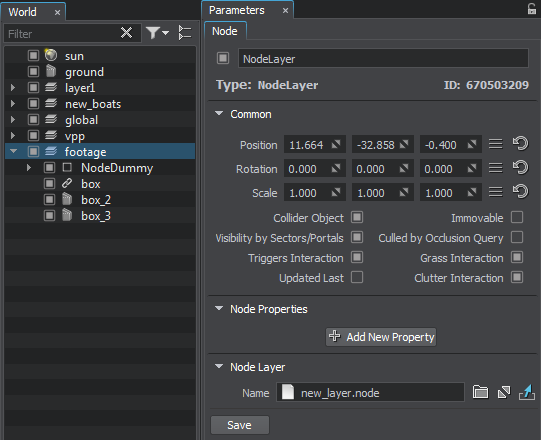This screenshot has width=541, height=440.
Task: Reset the Position values
Action: tap(520, 144)
